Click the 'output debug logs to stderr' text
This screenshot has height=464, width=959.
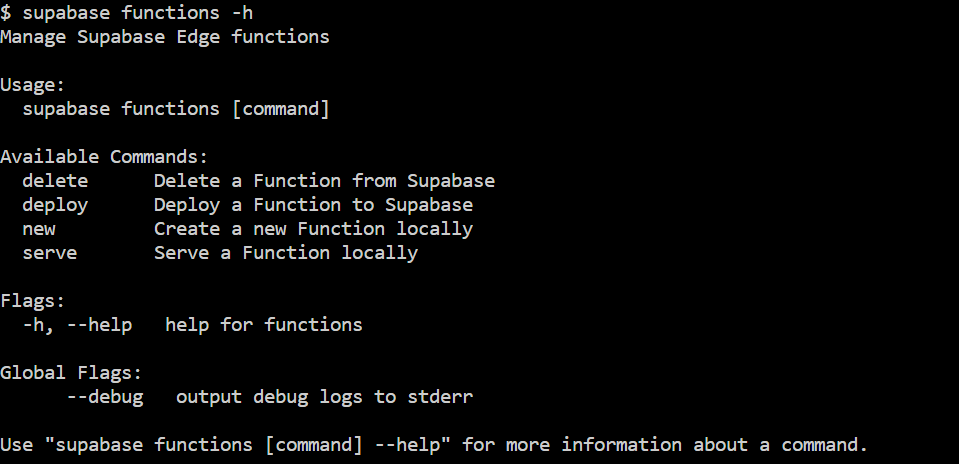click(x=324, y=397)
